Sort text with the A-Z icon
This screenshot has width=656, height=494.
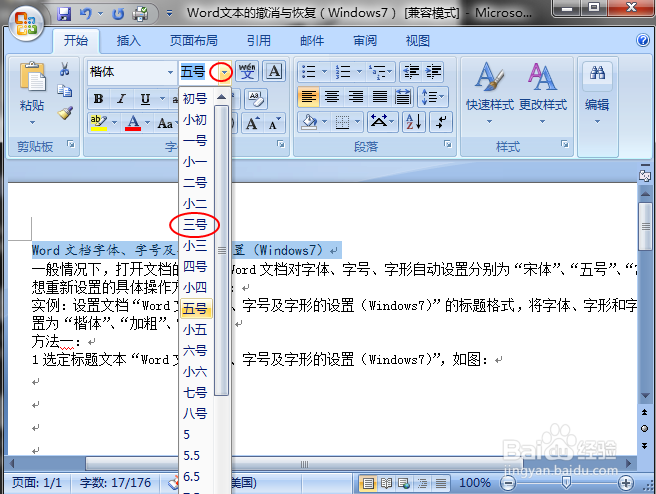(414, 122)
